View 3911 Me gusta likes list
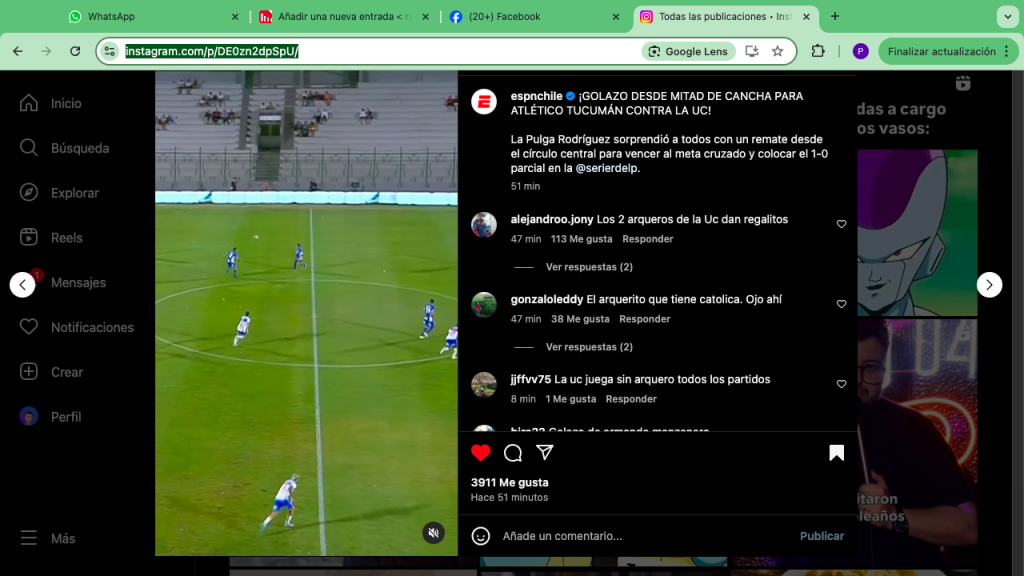Screen dimensions: 1024x576 tap(509, 483)
